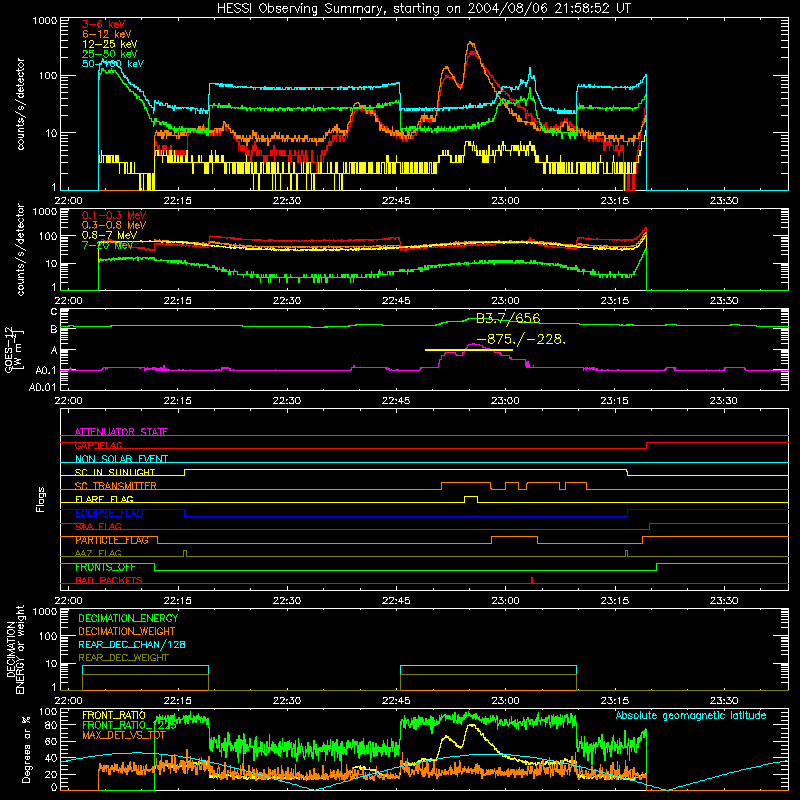Click the DECIMATION_WEIGHT legend label
The width and height of the screenshot is (800, 800).
[127, 631]
